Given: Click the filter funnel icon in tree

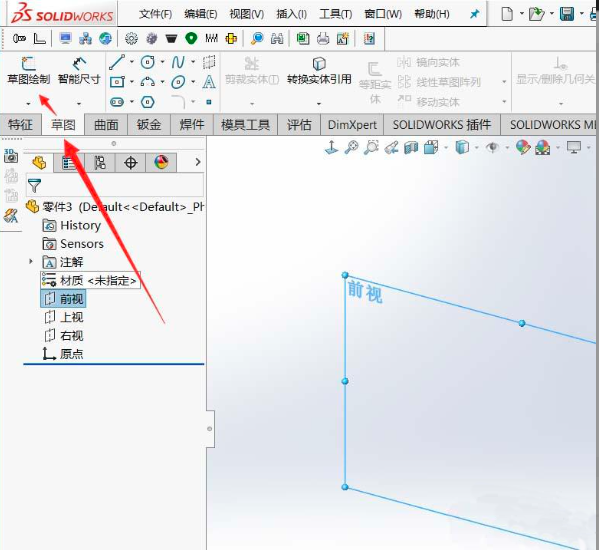Looking at the screenshot, I should [x=34, y=185].
